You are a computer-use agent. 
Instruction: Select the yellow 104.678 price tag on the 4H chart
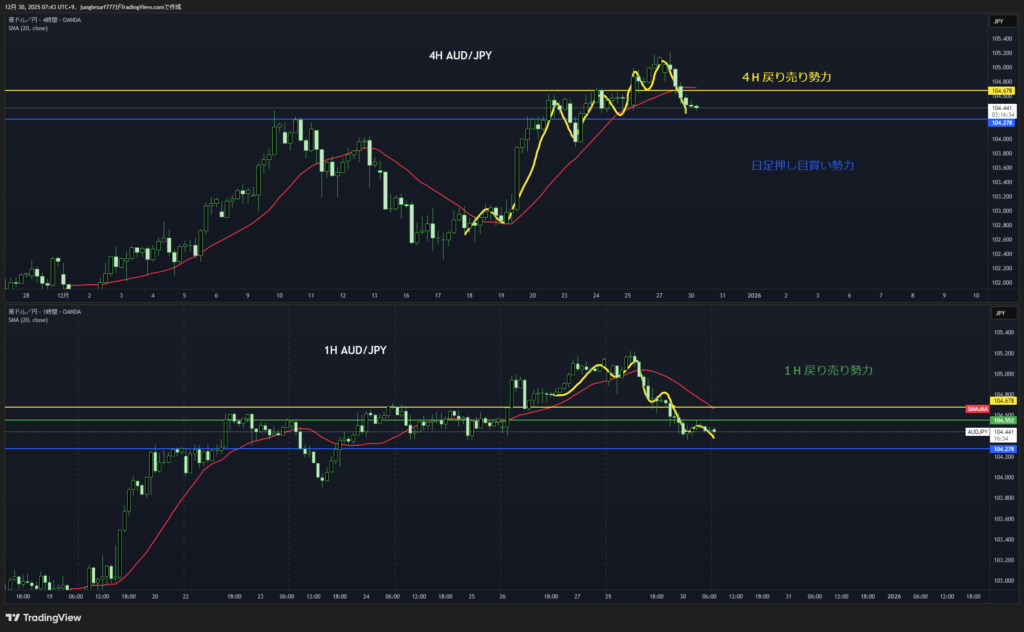[1001, 90]
